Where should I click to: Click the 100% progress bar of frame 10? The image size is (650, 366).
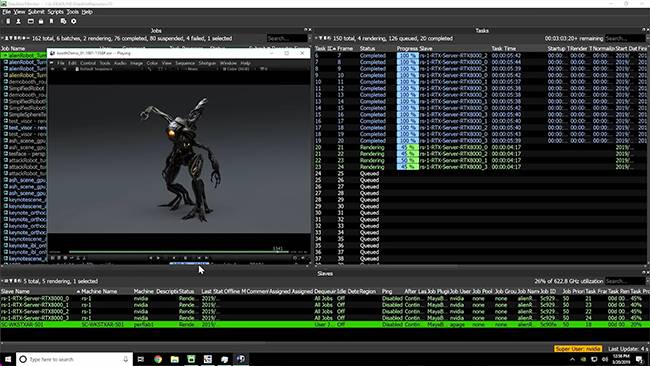click(x=407, y=75)
